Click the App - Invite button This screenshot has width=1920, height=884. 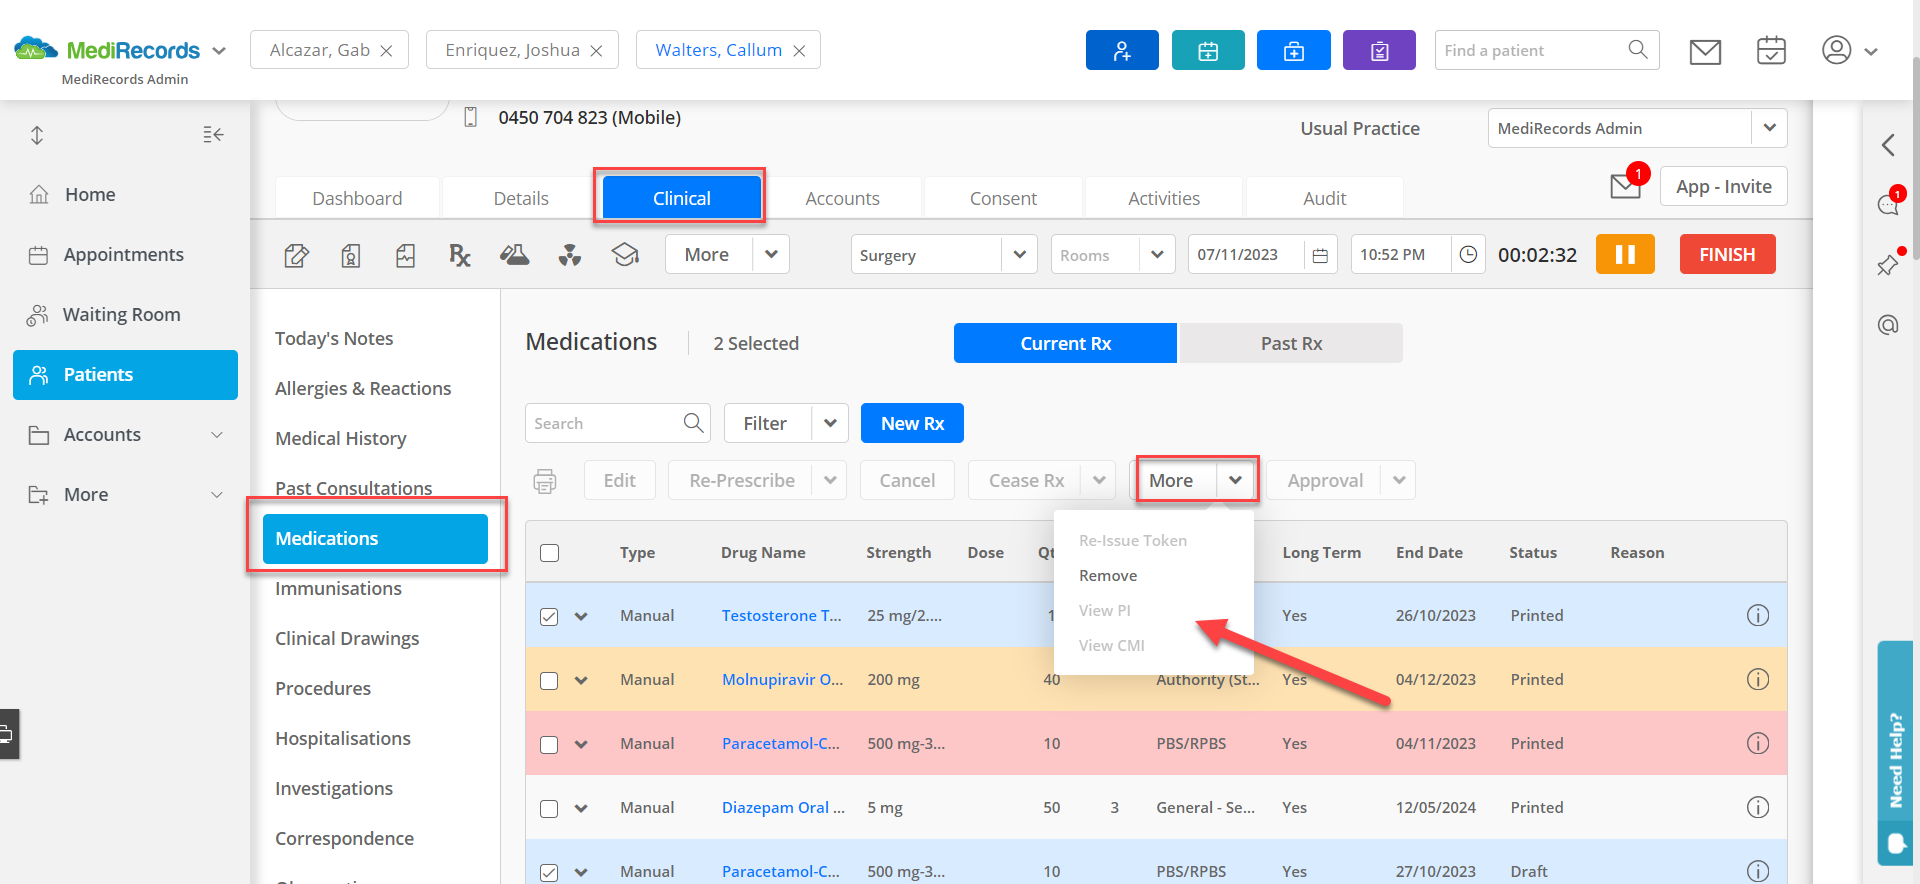(x=1723, y=186)
